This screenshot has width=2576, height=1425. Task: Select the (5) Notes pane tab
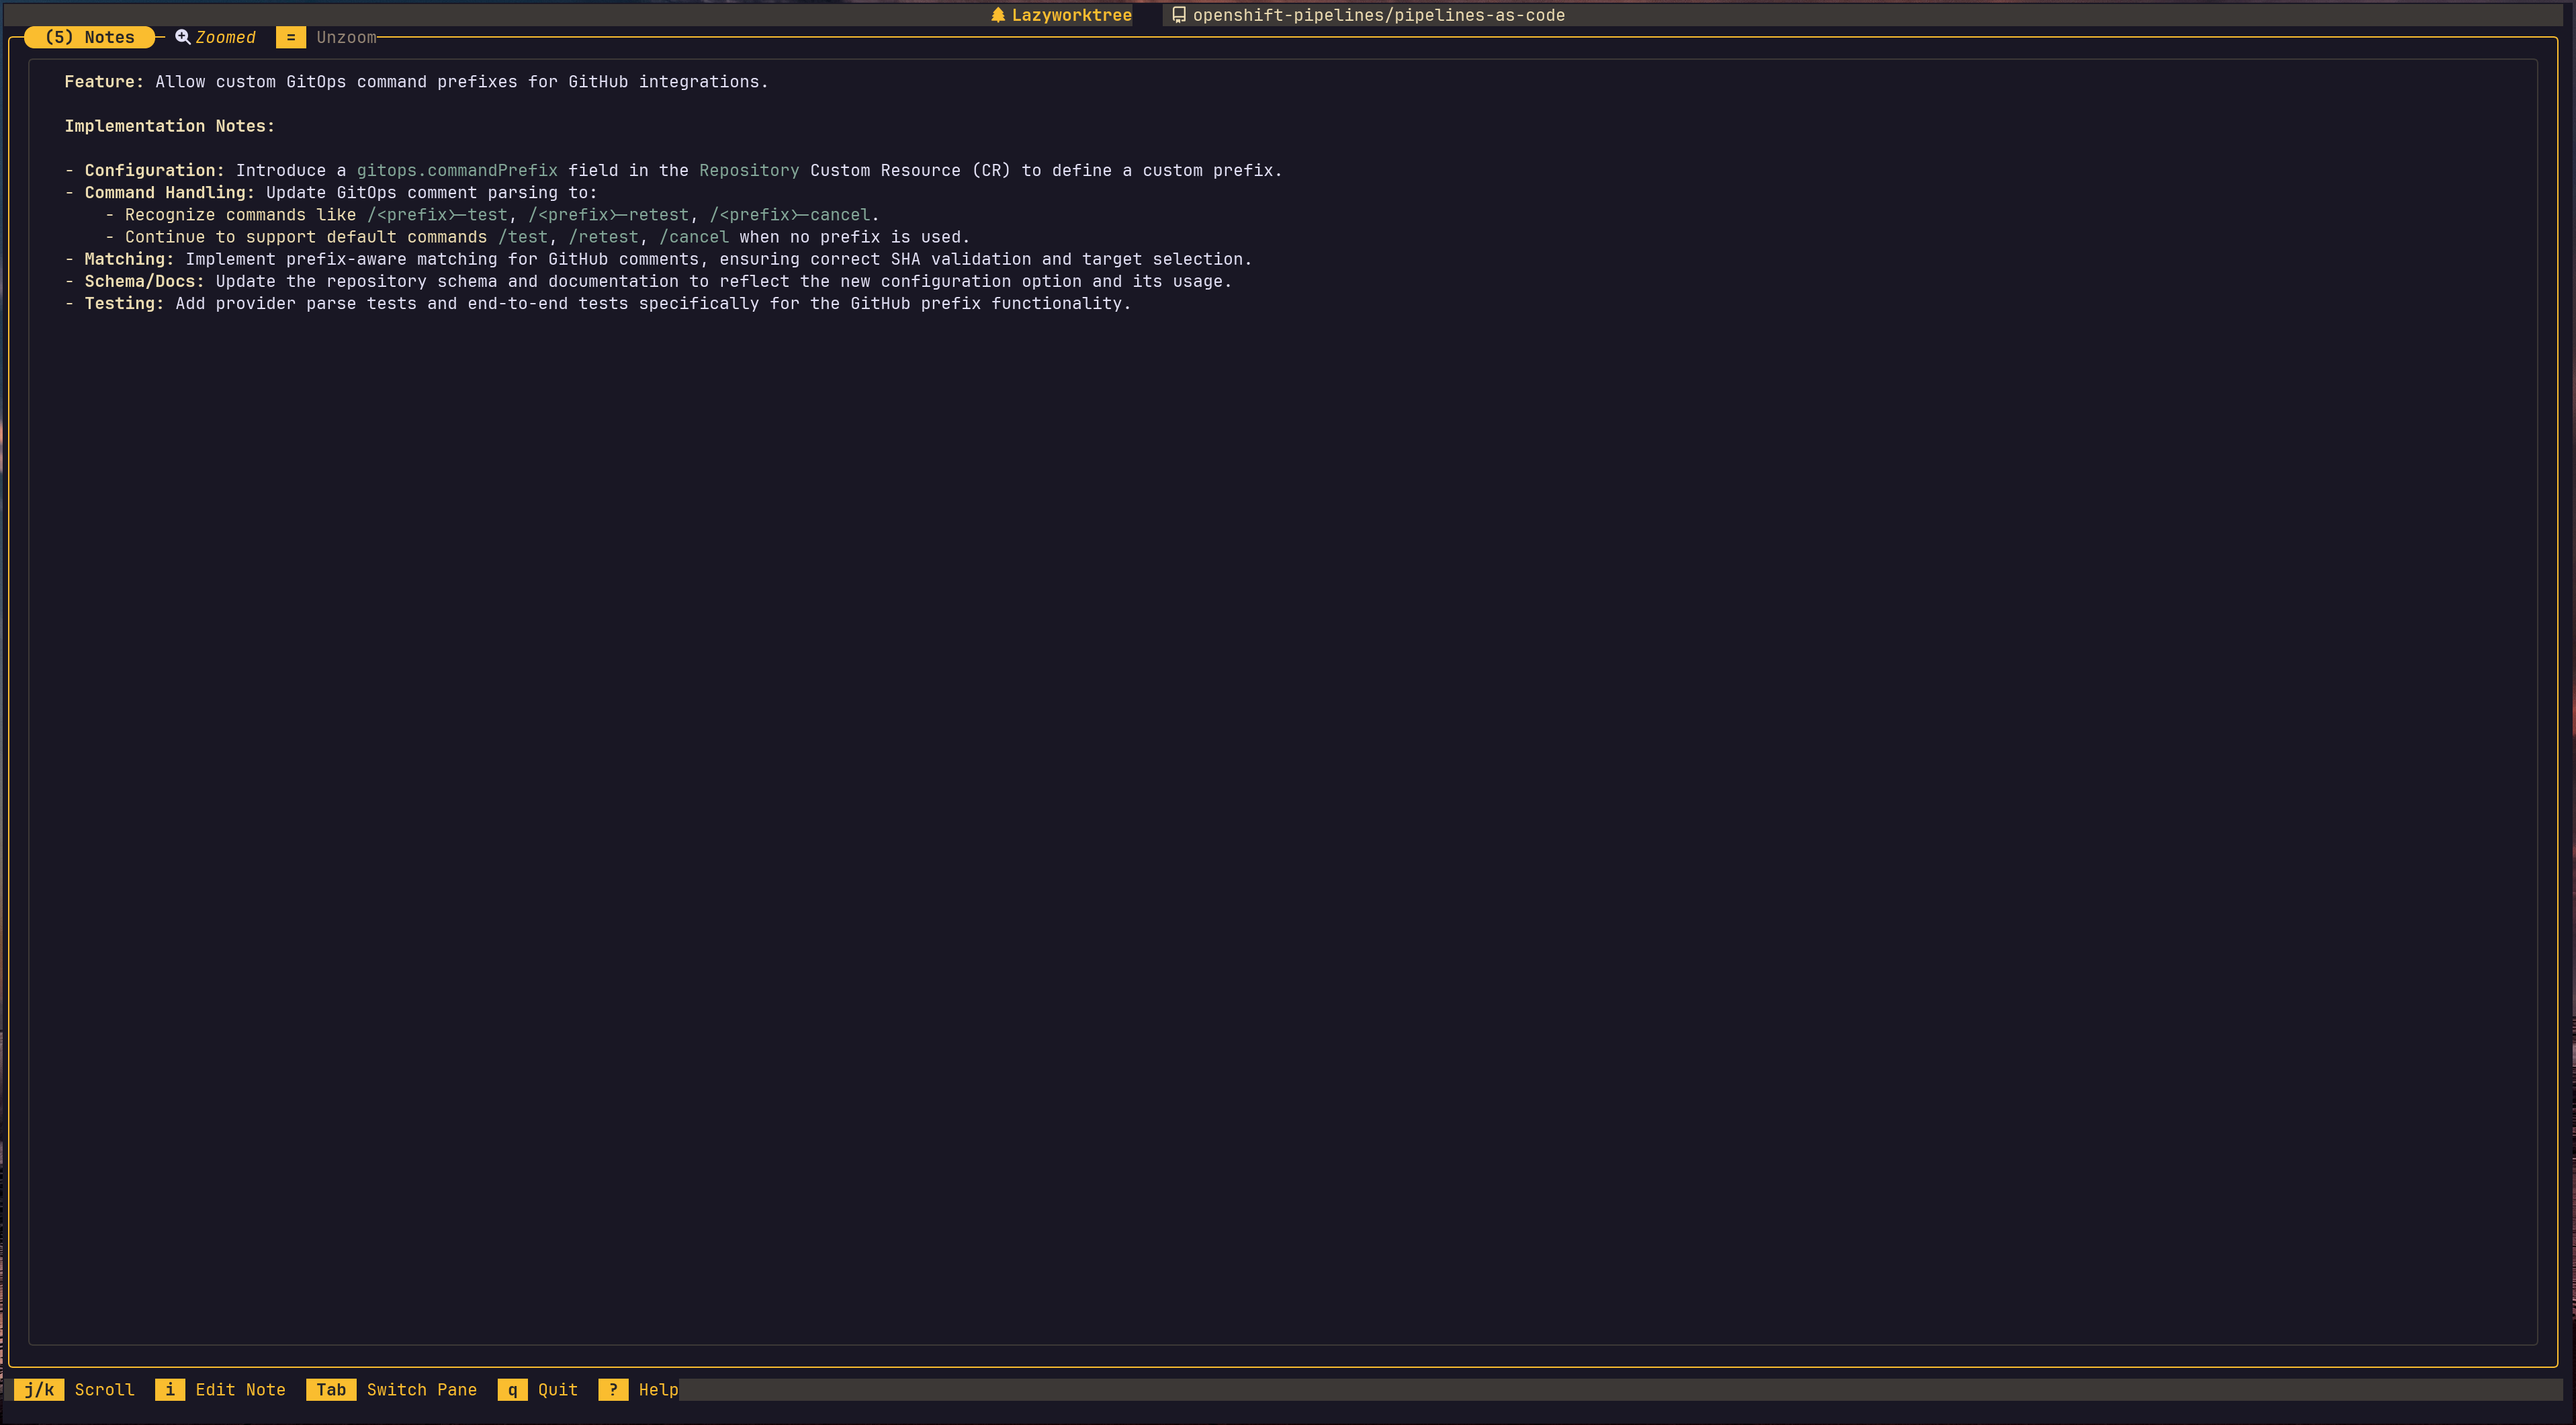89,37
